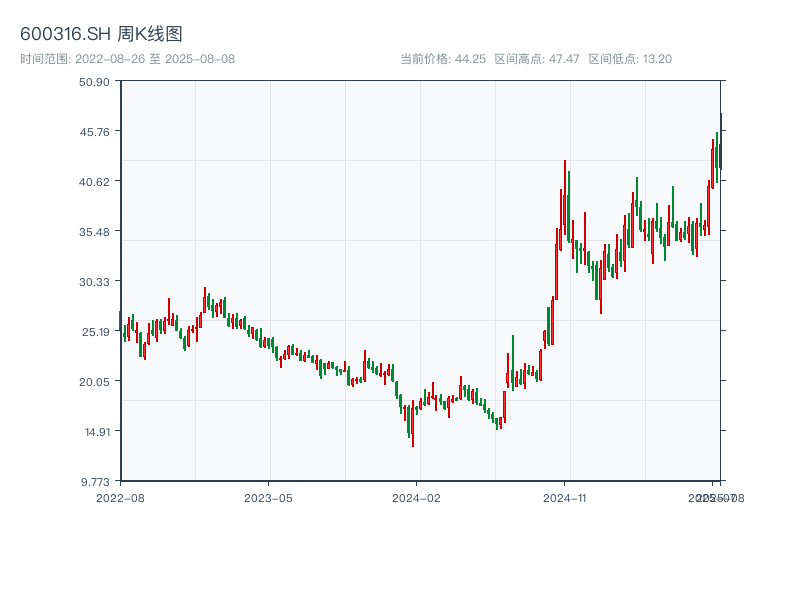Click the y-axis label 14.91
800x600 pixels.
(x=97, y=432)
